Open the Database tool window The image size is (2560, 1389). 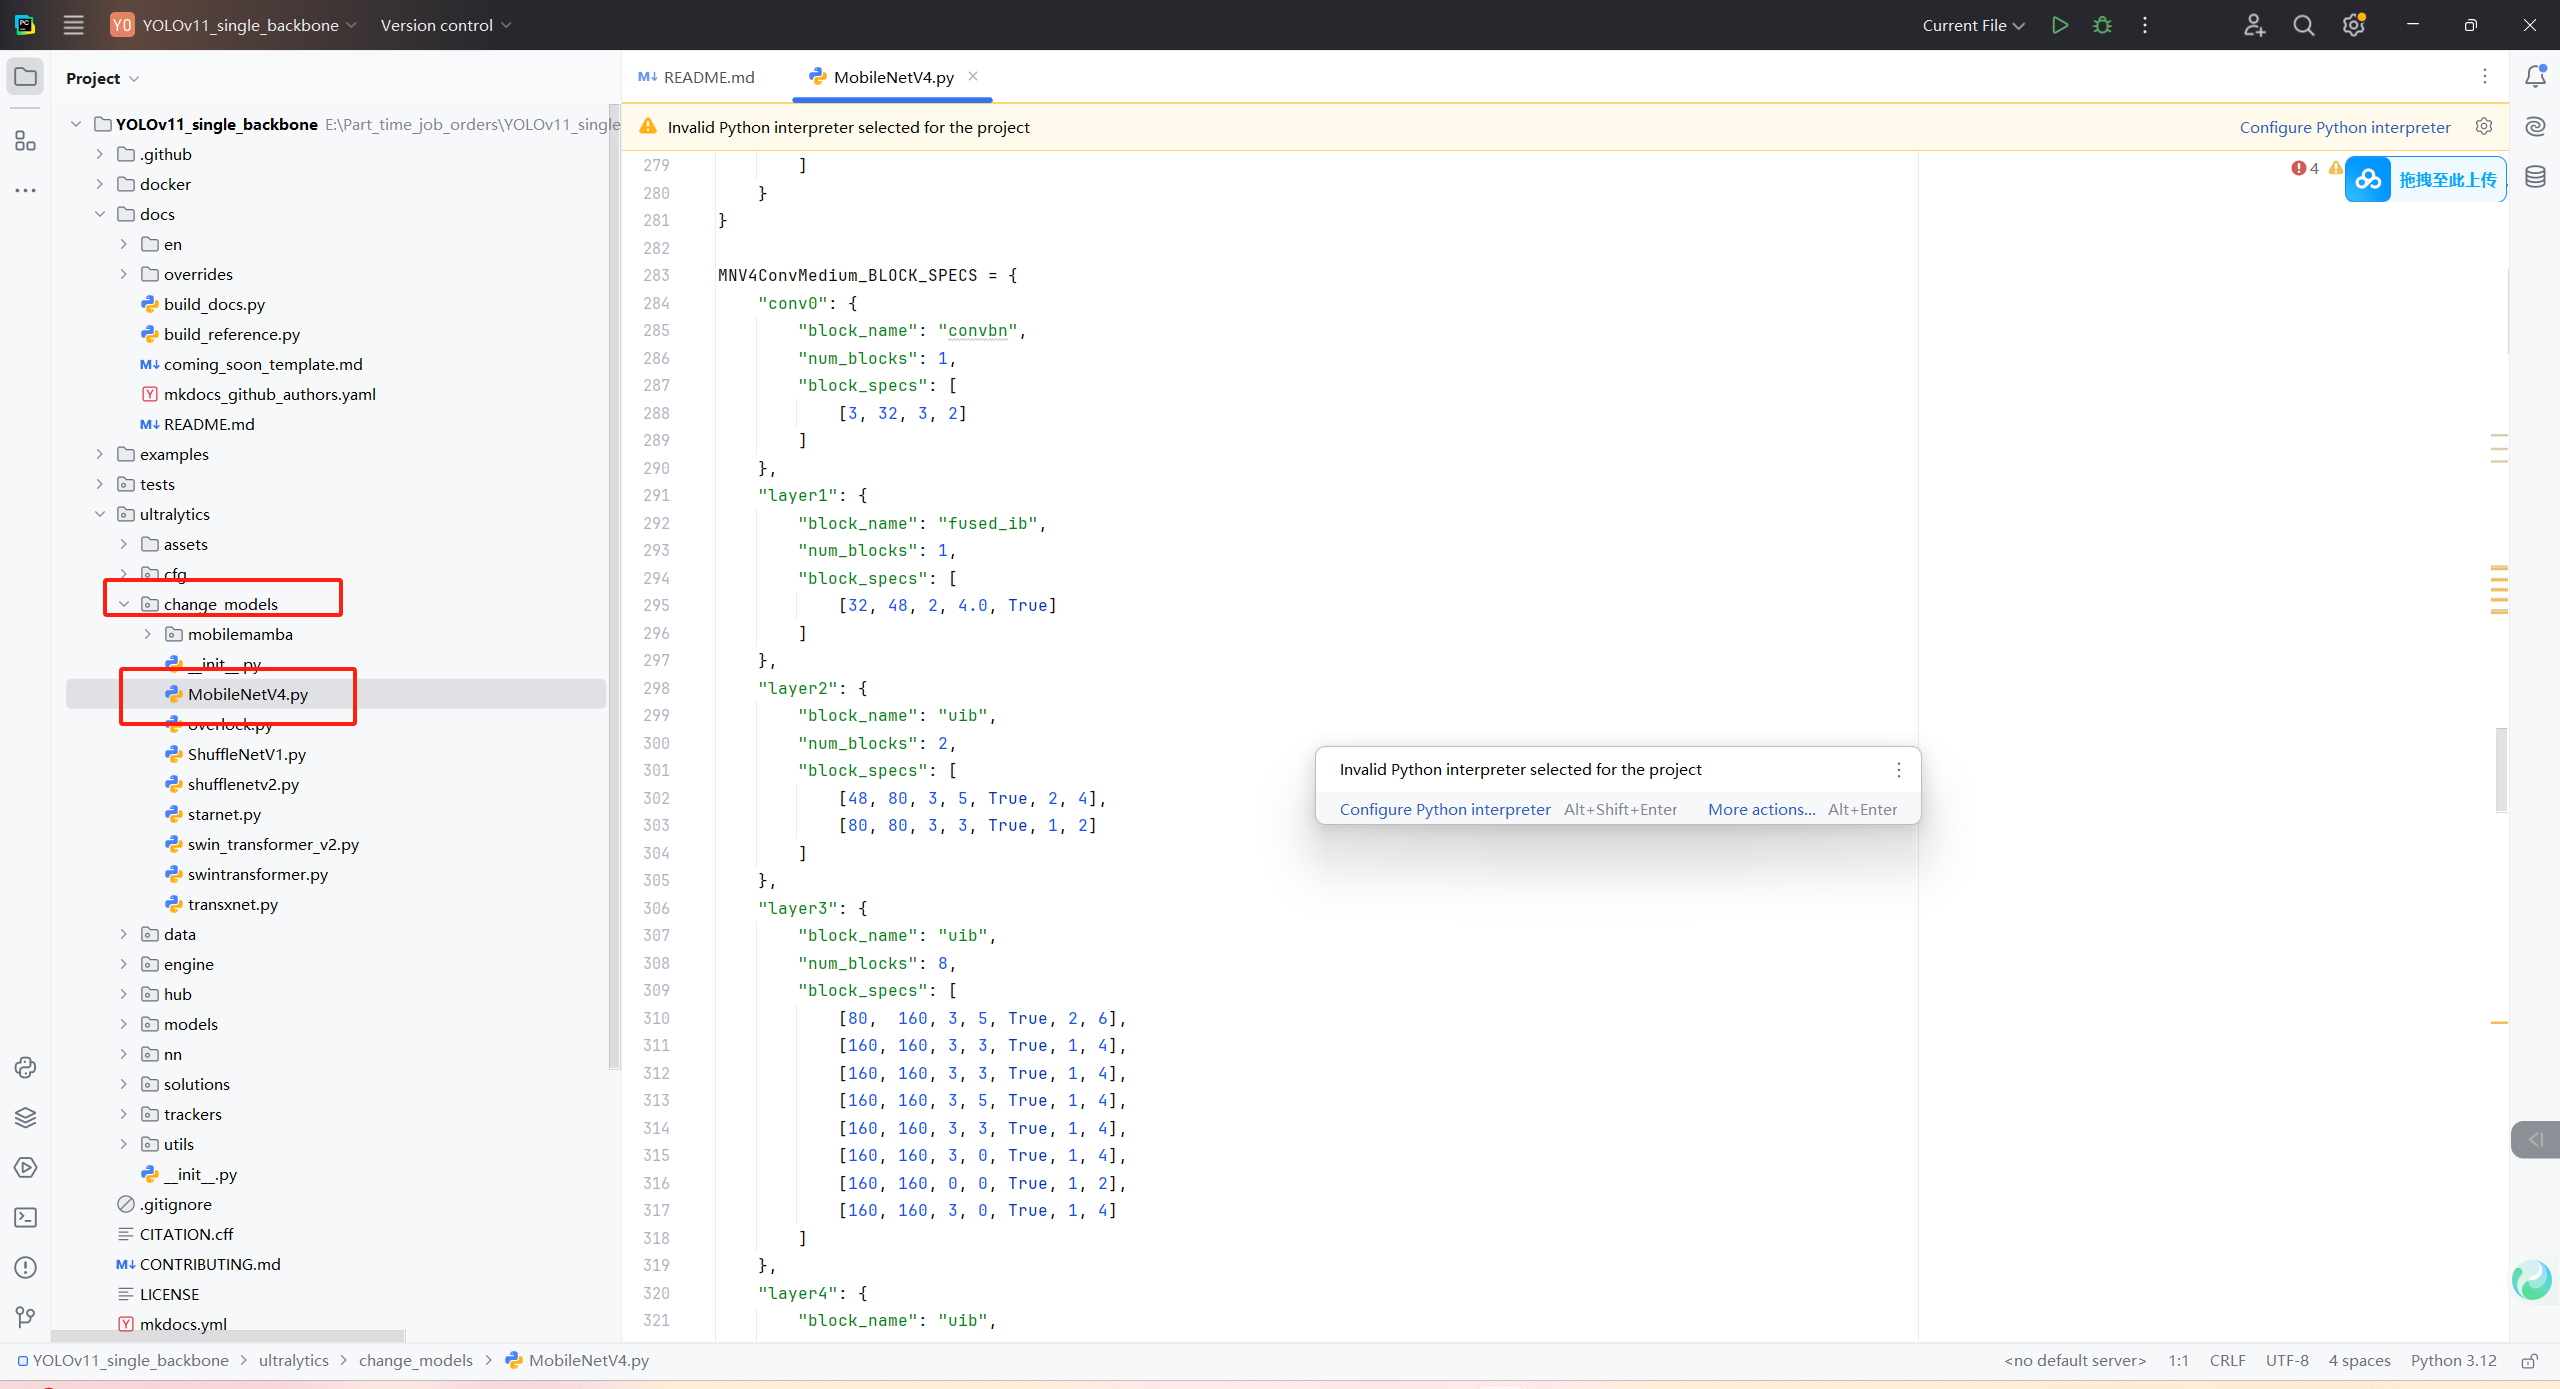(2535, 177)
